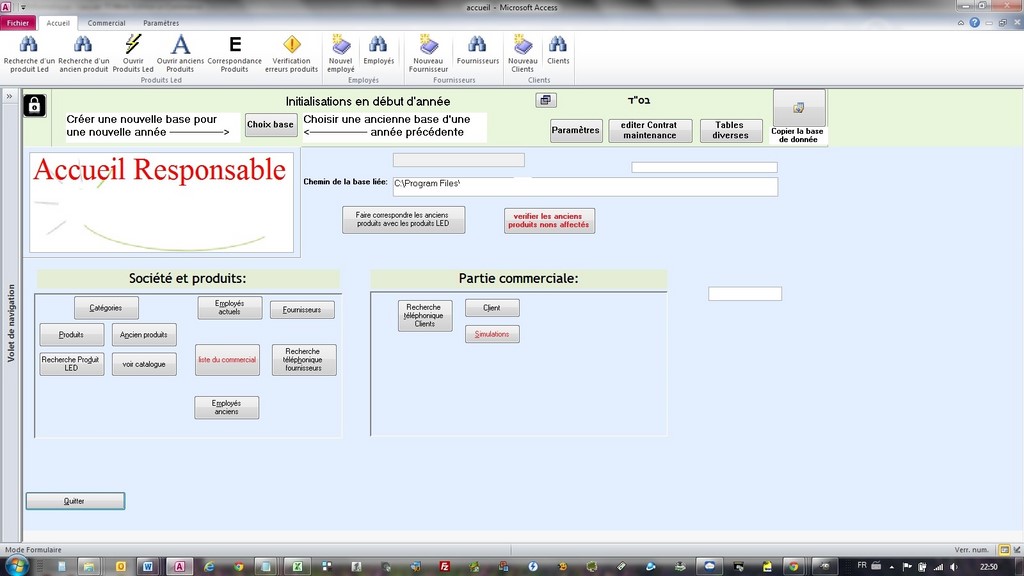Click the Recherche d'un produit Led icon

(x=29, y=45)
